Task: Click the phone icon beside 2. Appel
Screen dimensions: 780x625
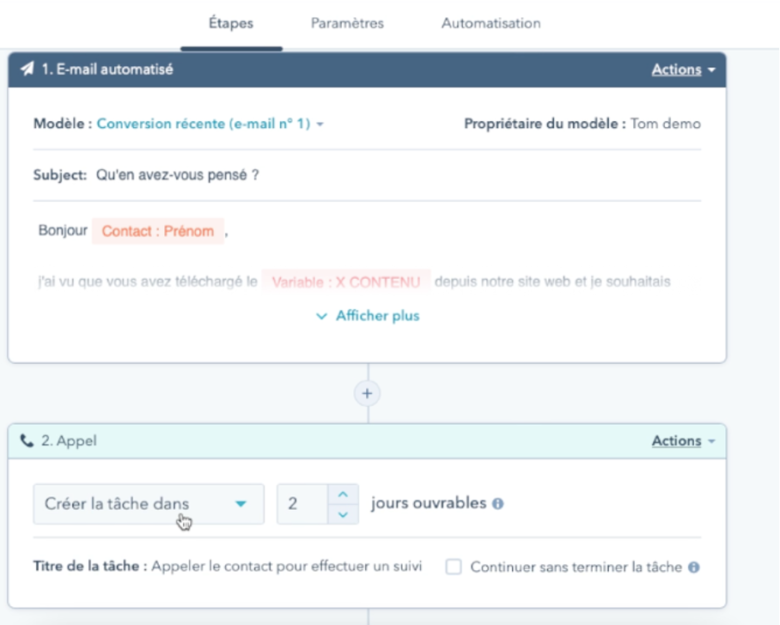Action: pyautogui.click(x=27, y=441)
